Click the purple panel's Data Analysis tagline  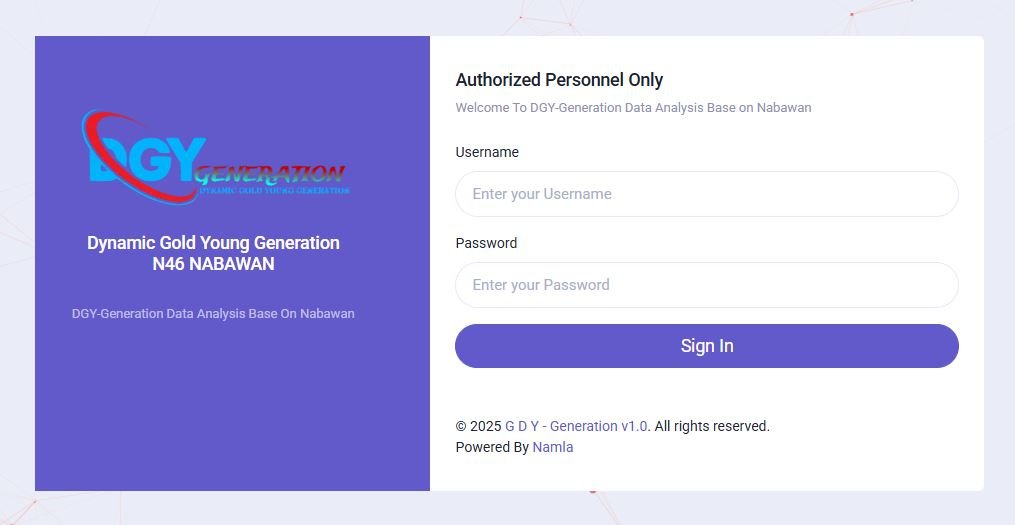tap(213, 313)
